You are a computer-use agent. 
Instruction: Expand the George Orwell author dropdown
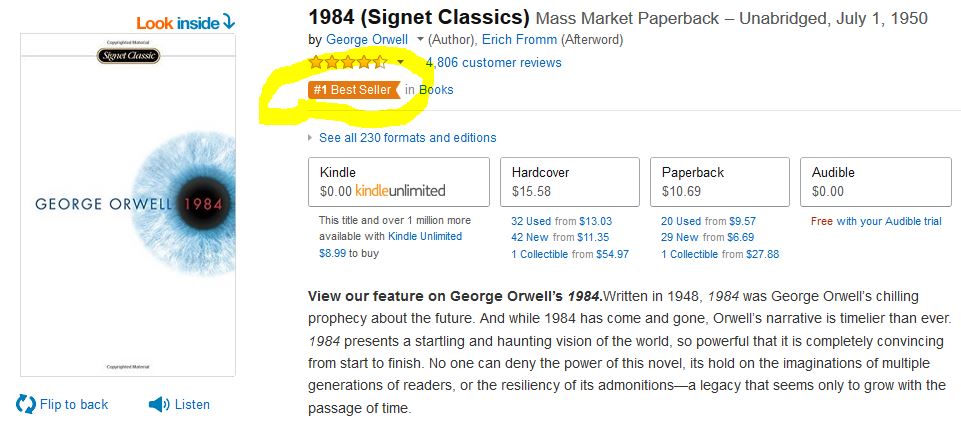click(x=418, y=40)
